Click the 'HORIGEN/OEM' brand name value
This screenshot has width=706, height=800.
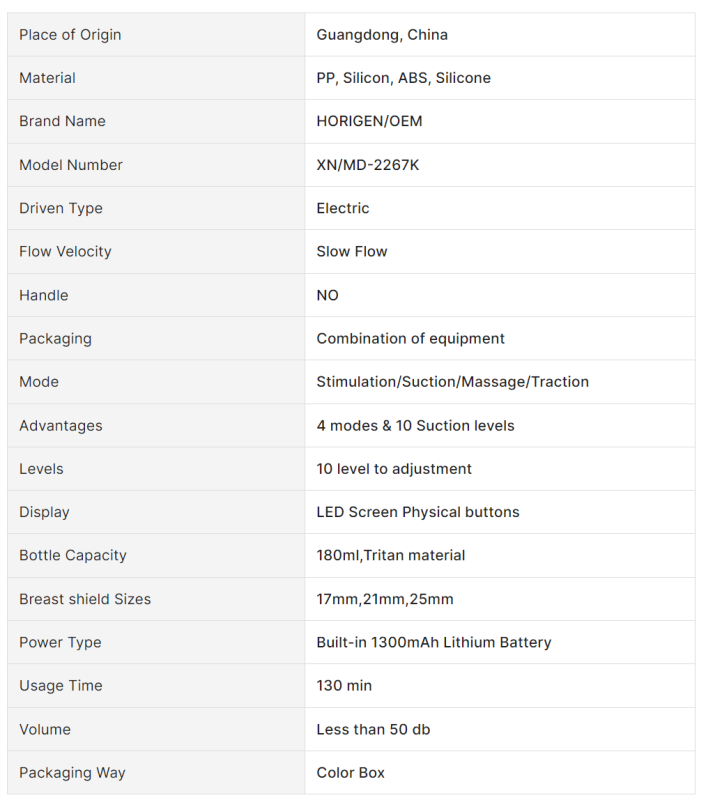[369, 121]
